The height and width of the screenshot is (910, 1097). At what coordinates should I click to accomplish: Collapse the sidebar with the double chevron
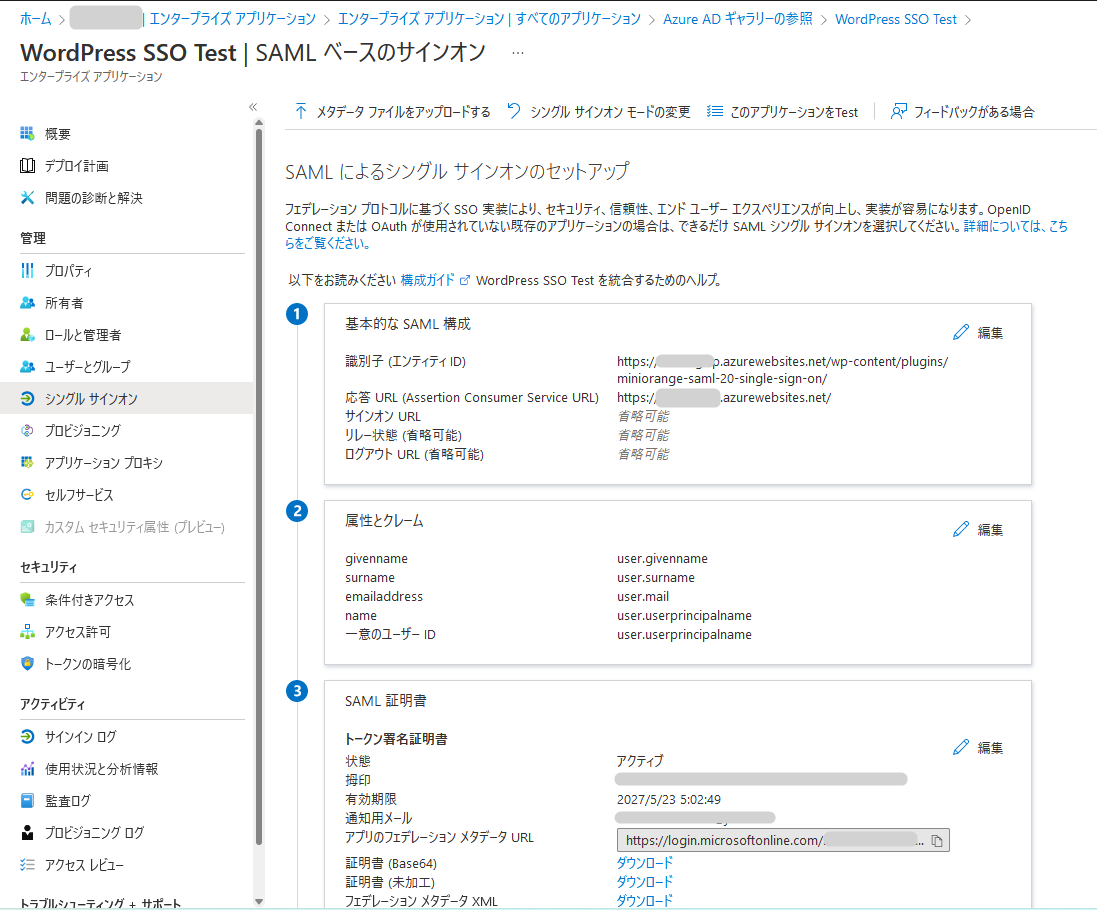click(x=253, y=107)
